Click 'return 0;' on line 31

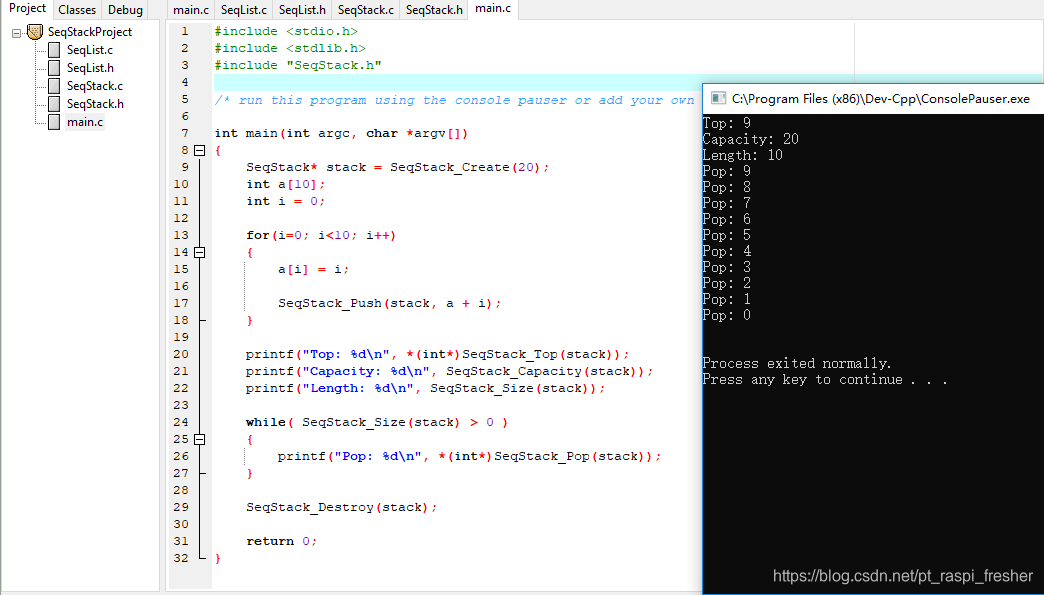pos(282,541)
